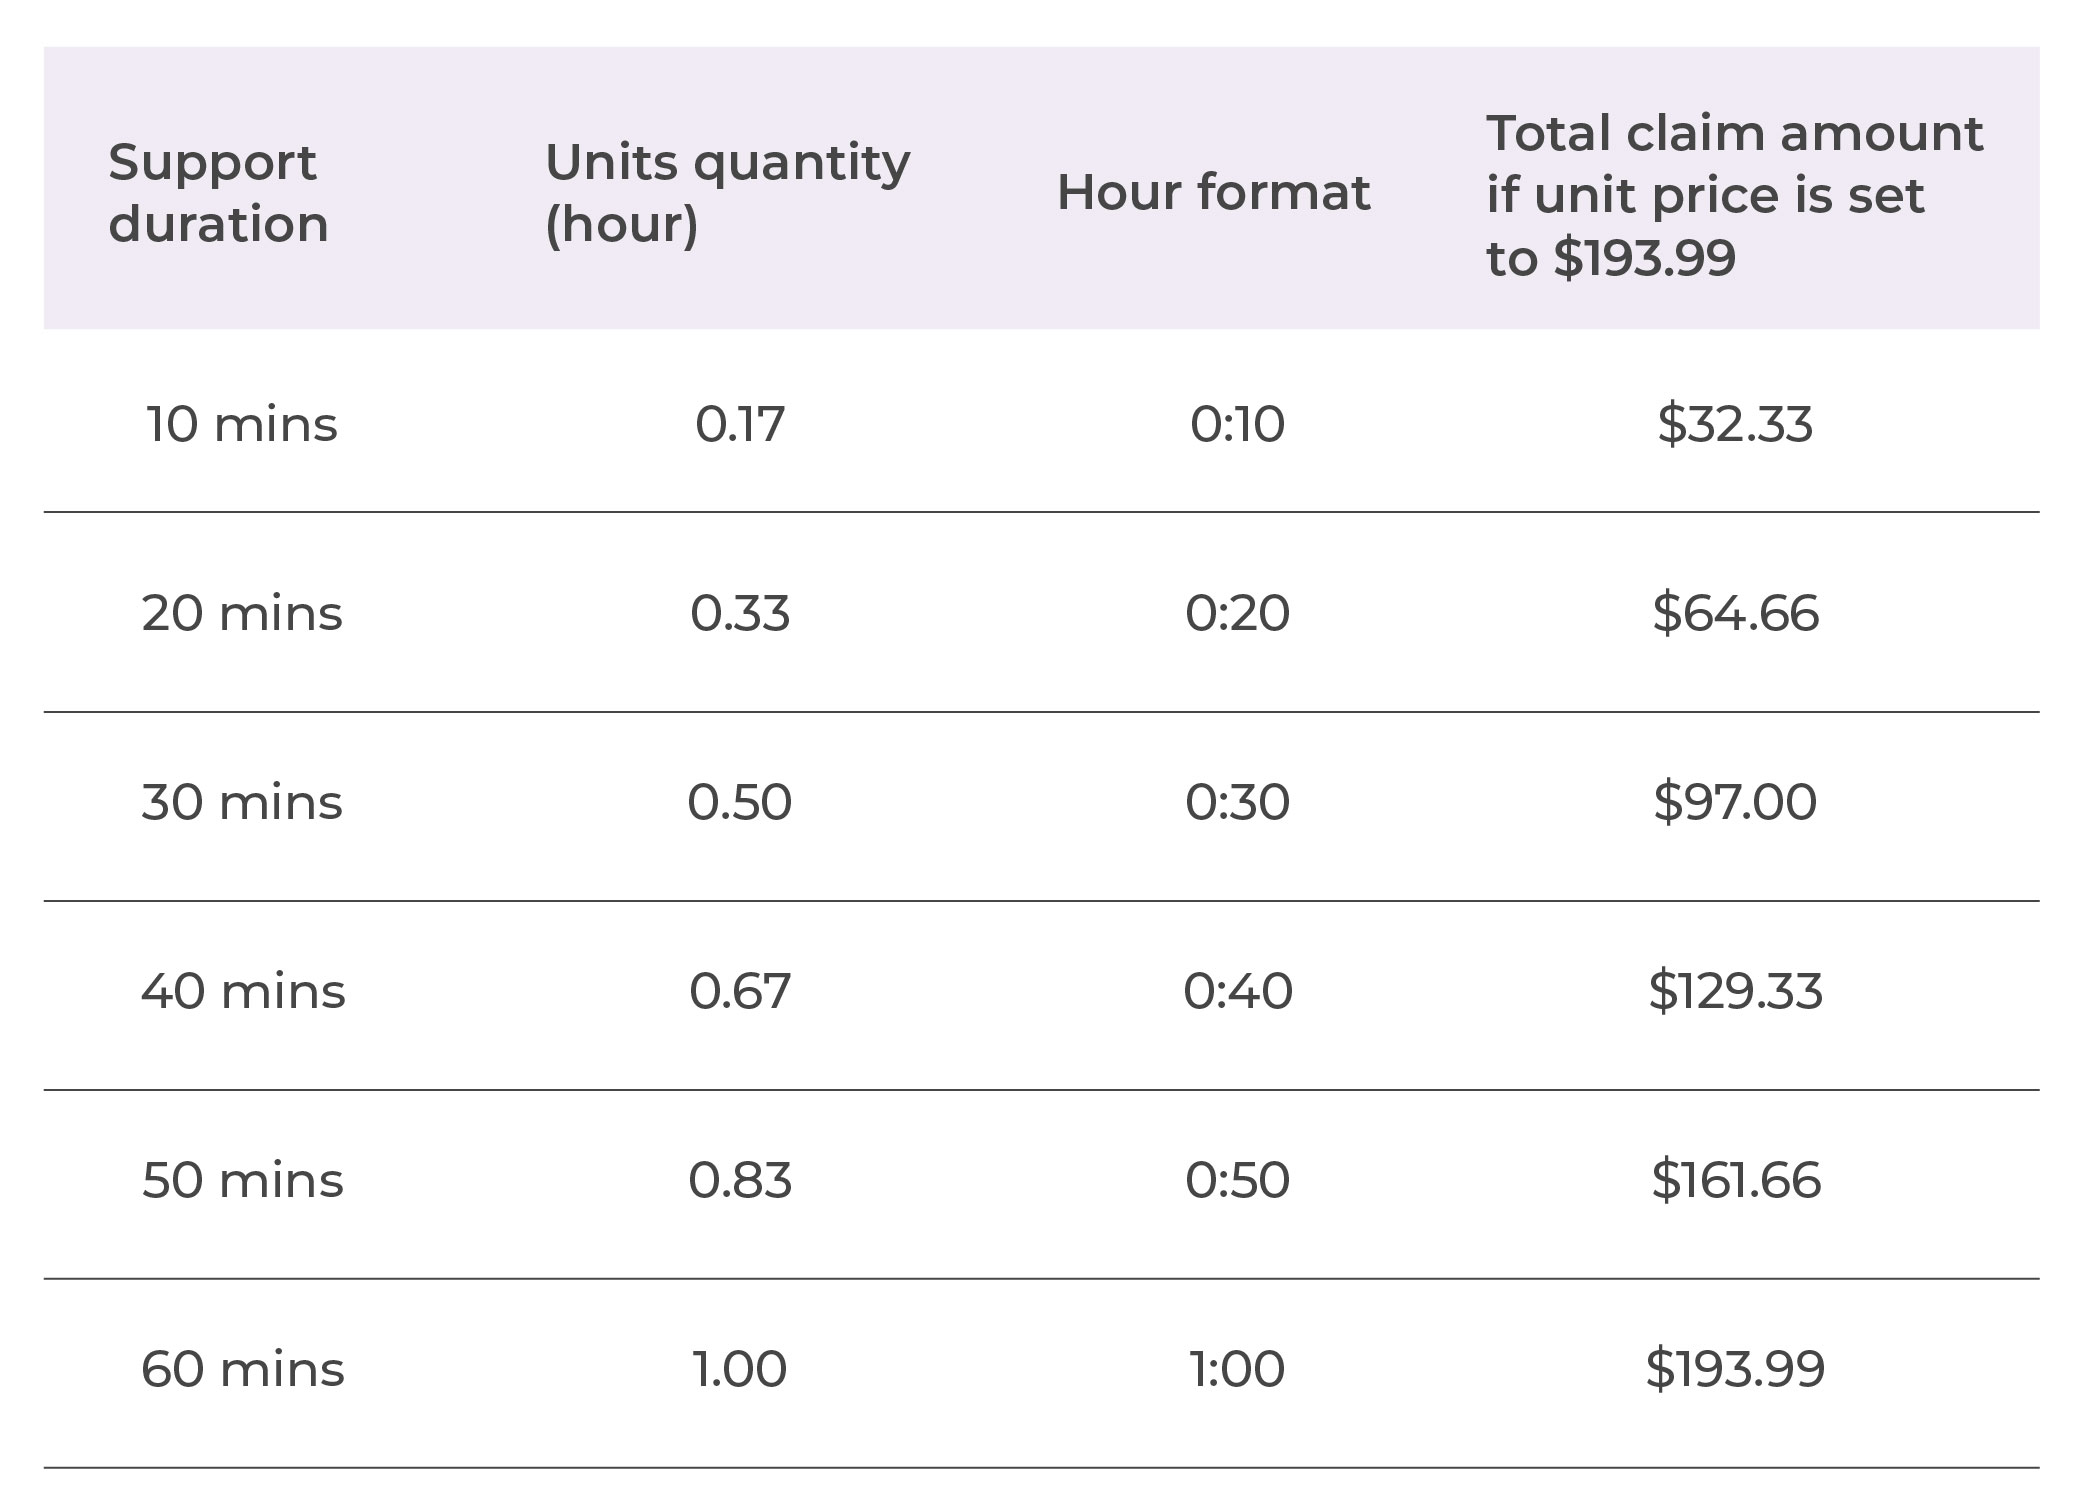Image resolution: width=2083 pixels, height=1500 pixels.
Task: Click the 0:10 hour format cell
Action: (1237, 424)
